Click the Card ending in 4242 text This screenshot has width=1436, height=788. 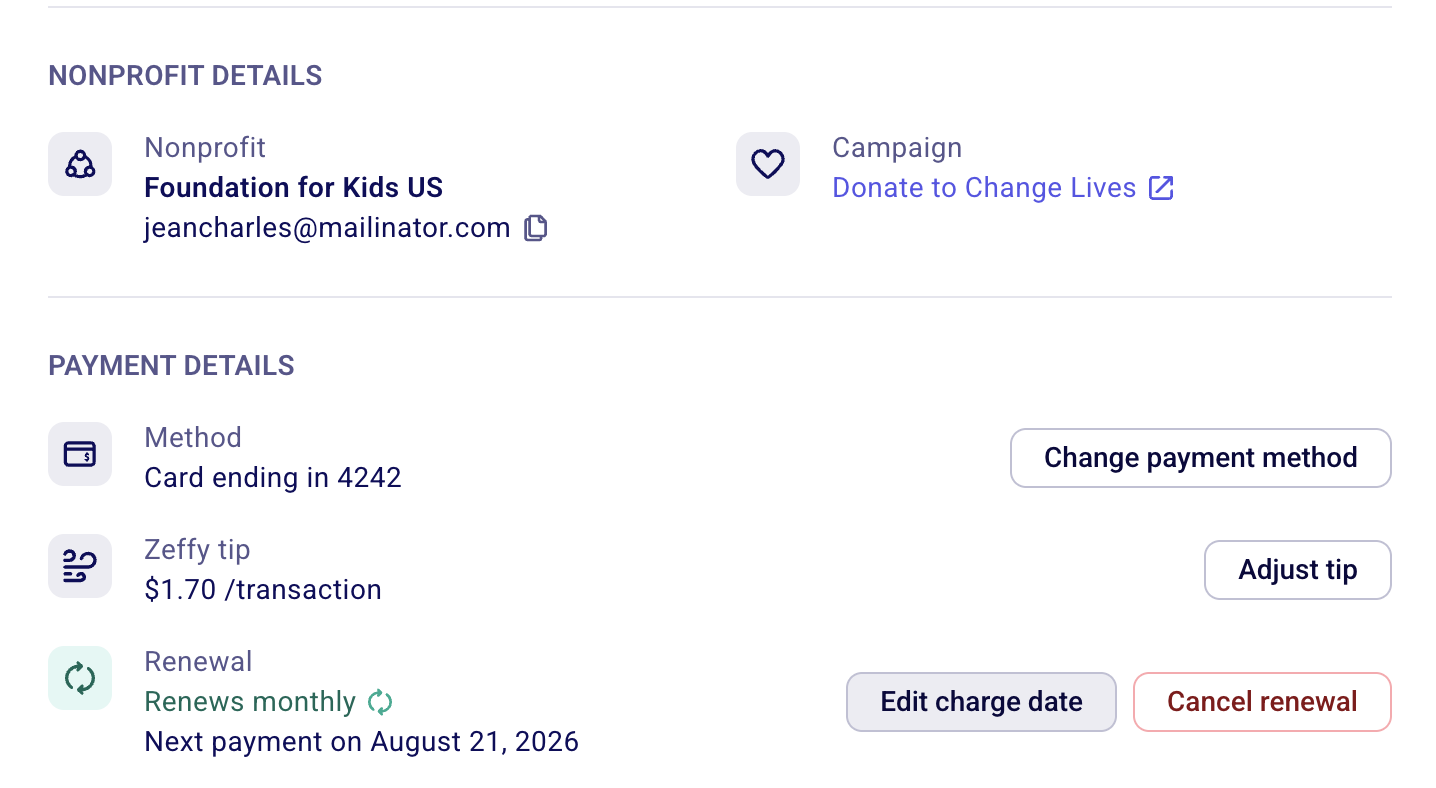pos(273,478)
